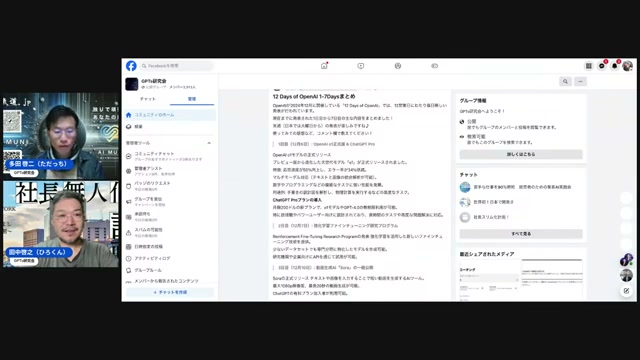The height and width of the screenshot is (360, 640).
Task: Open the groups icon in top bar
Action: pyautogui.click(x=398, y=66)
